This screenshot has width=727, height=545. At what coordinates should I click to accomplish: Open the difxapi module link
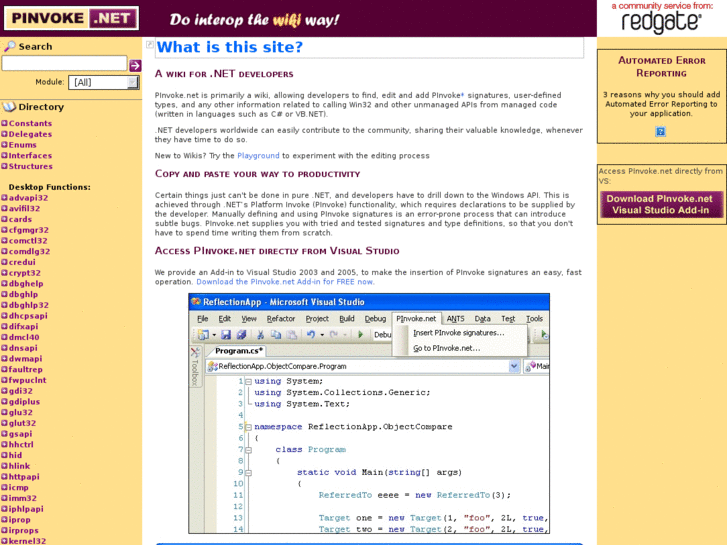[x=23, y=326]
